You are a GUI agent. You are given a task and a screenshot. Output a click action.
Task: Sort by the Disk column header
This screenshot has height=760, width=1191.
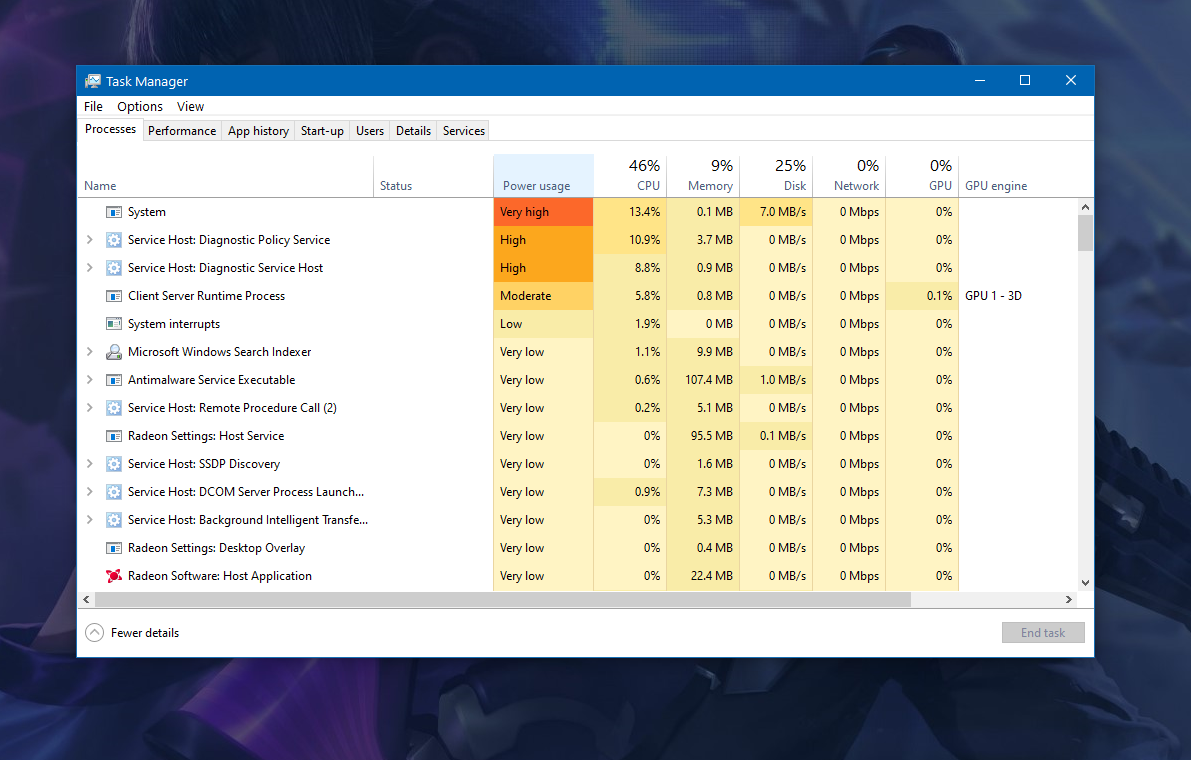point(776,176)
